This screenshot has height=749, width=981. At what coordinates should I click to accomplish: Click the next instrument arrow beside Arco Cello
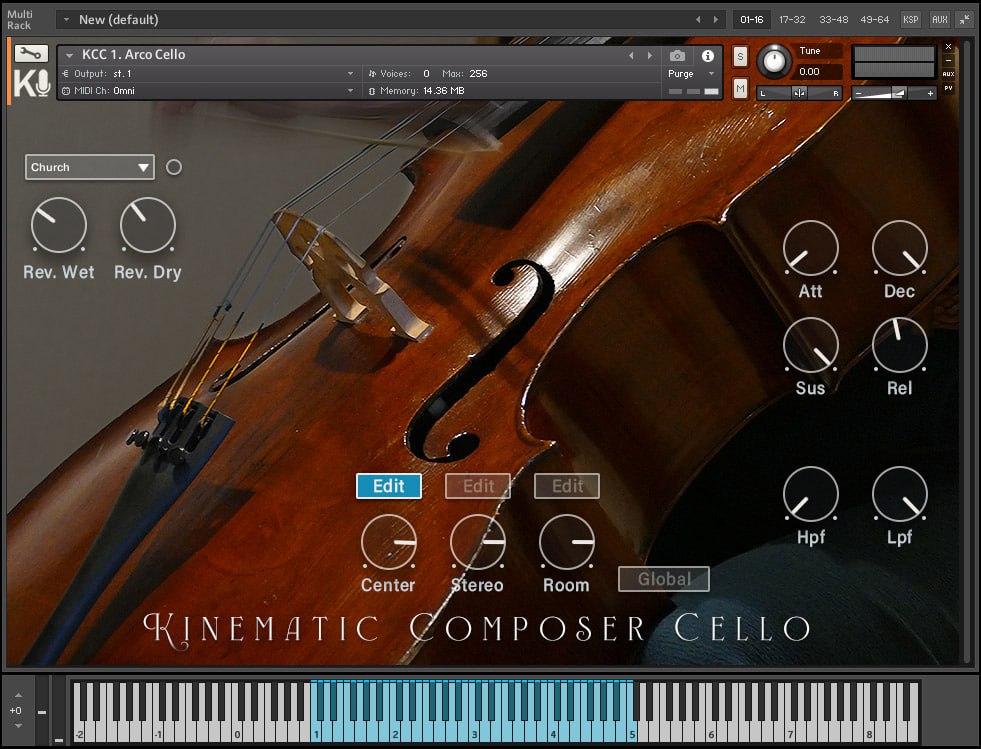point(650,56)
